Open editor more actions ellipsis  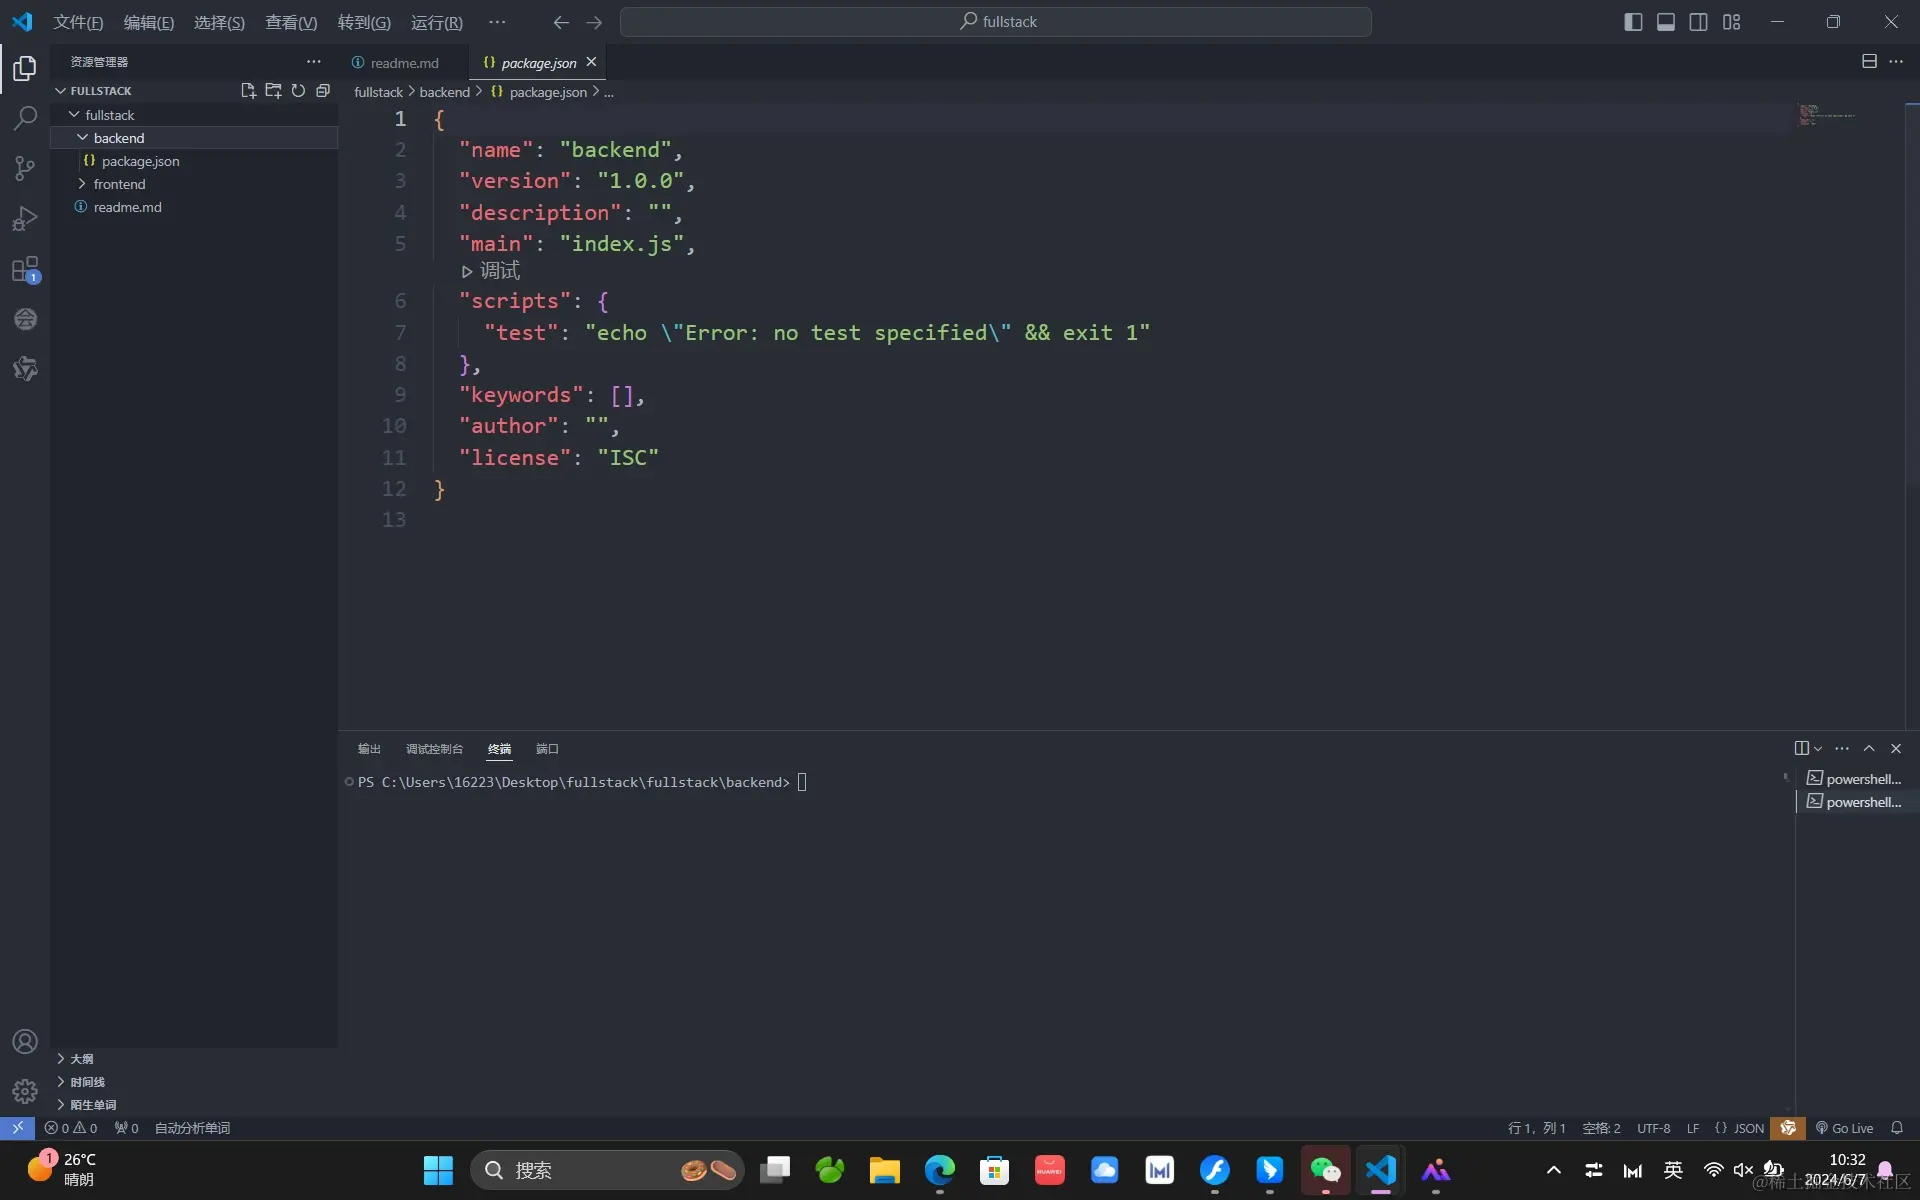[1896, 62]
